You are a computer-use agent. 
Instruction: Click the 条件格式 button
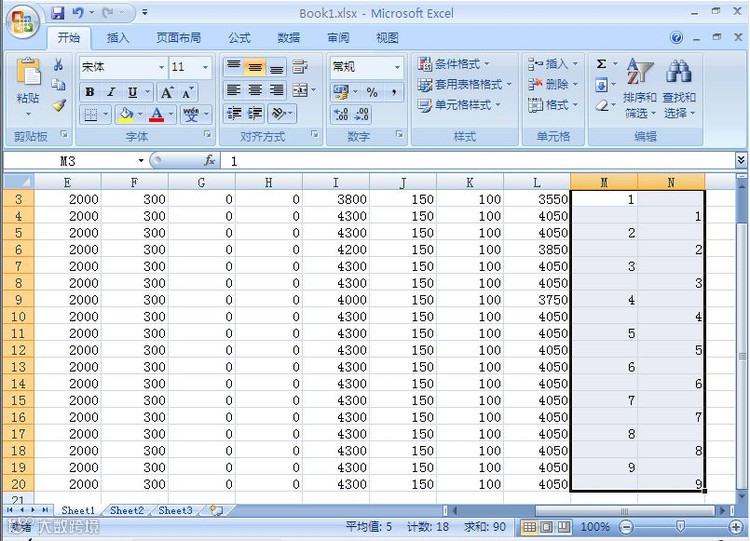[453, 64]
